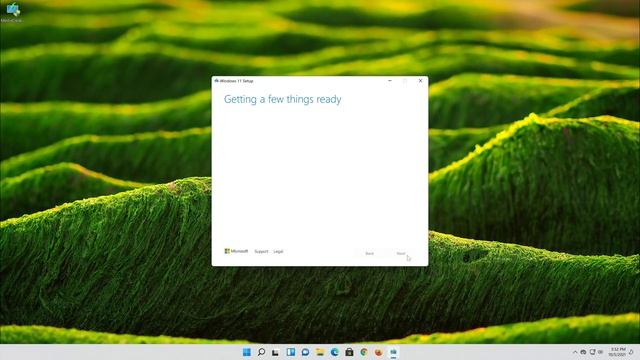Select the Windows 11 Setup taskbar icon

393,352
